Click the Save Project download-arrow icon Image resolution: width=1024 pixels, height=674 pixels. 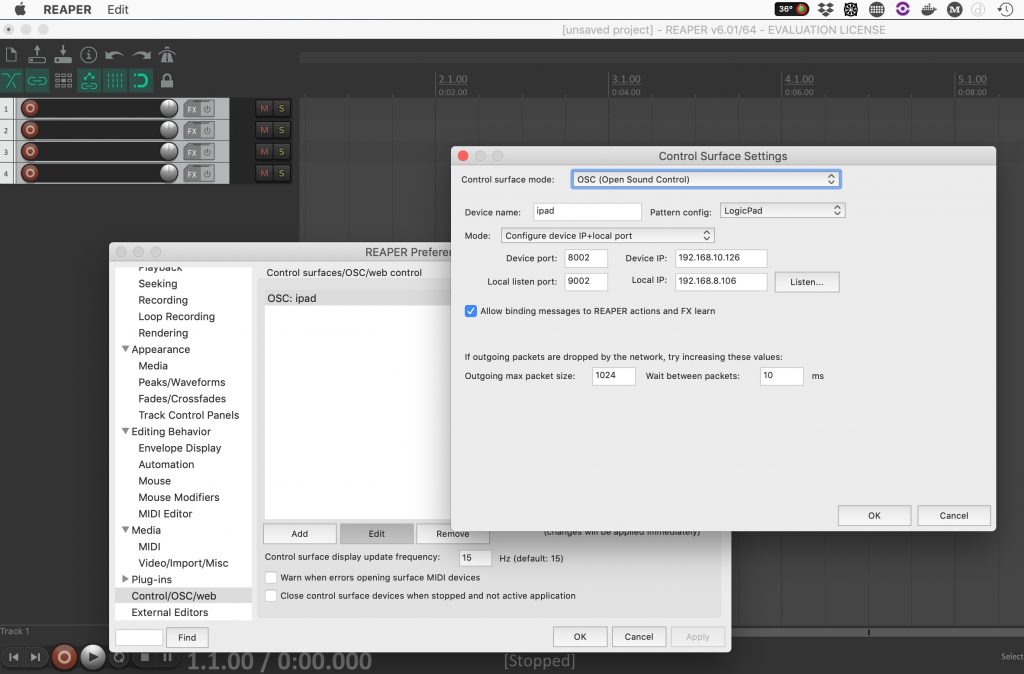[63, 55]
